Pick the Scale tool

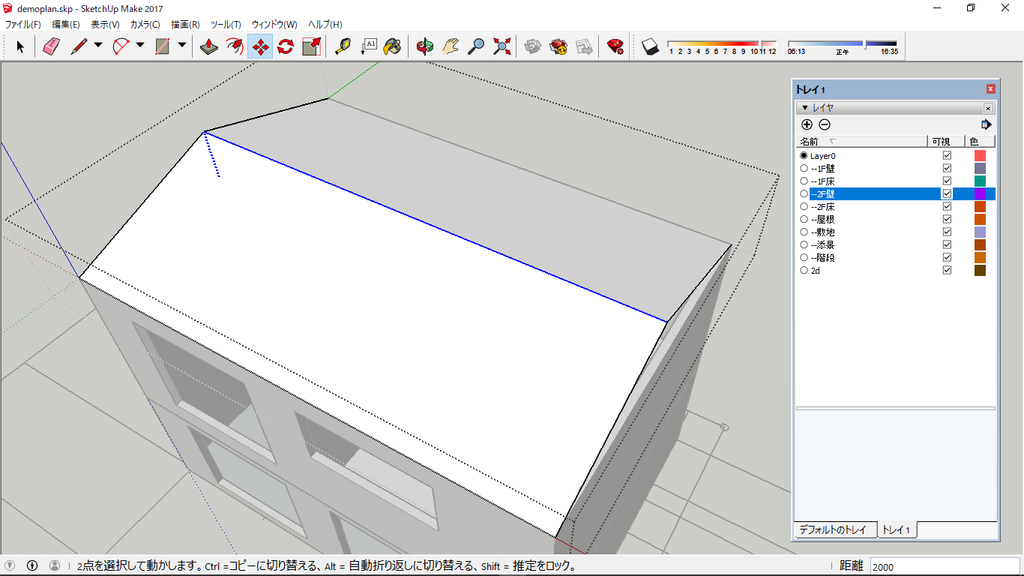click(x=312, y=47)
